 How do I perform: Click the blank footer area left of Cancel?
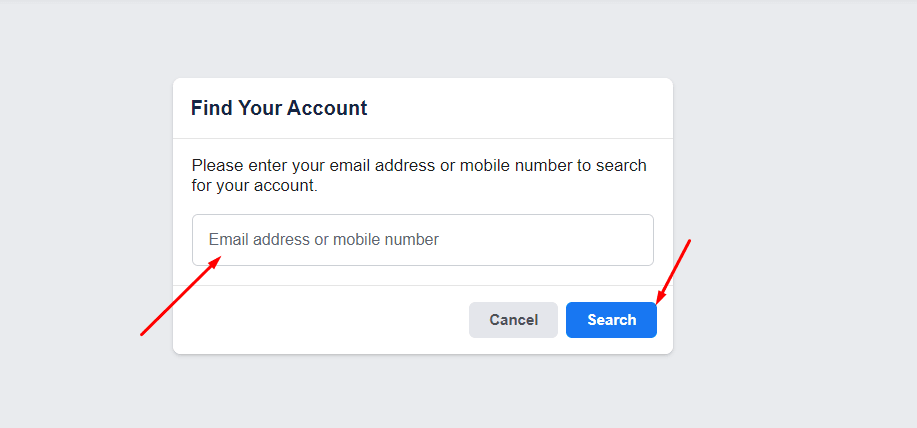pos(320,320)
